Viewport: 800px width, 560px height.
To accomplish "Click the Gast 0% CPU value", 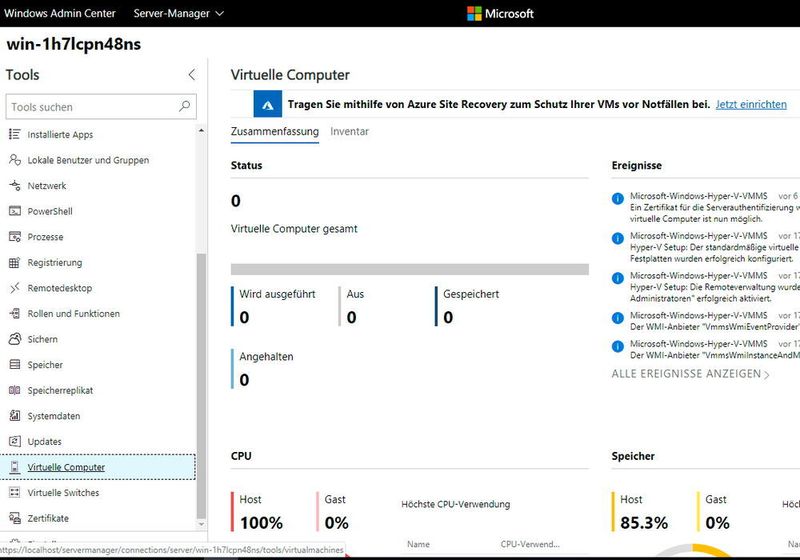I will [x=337, y=523].
